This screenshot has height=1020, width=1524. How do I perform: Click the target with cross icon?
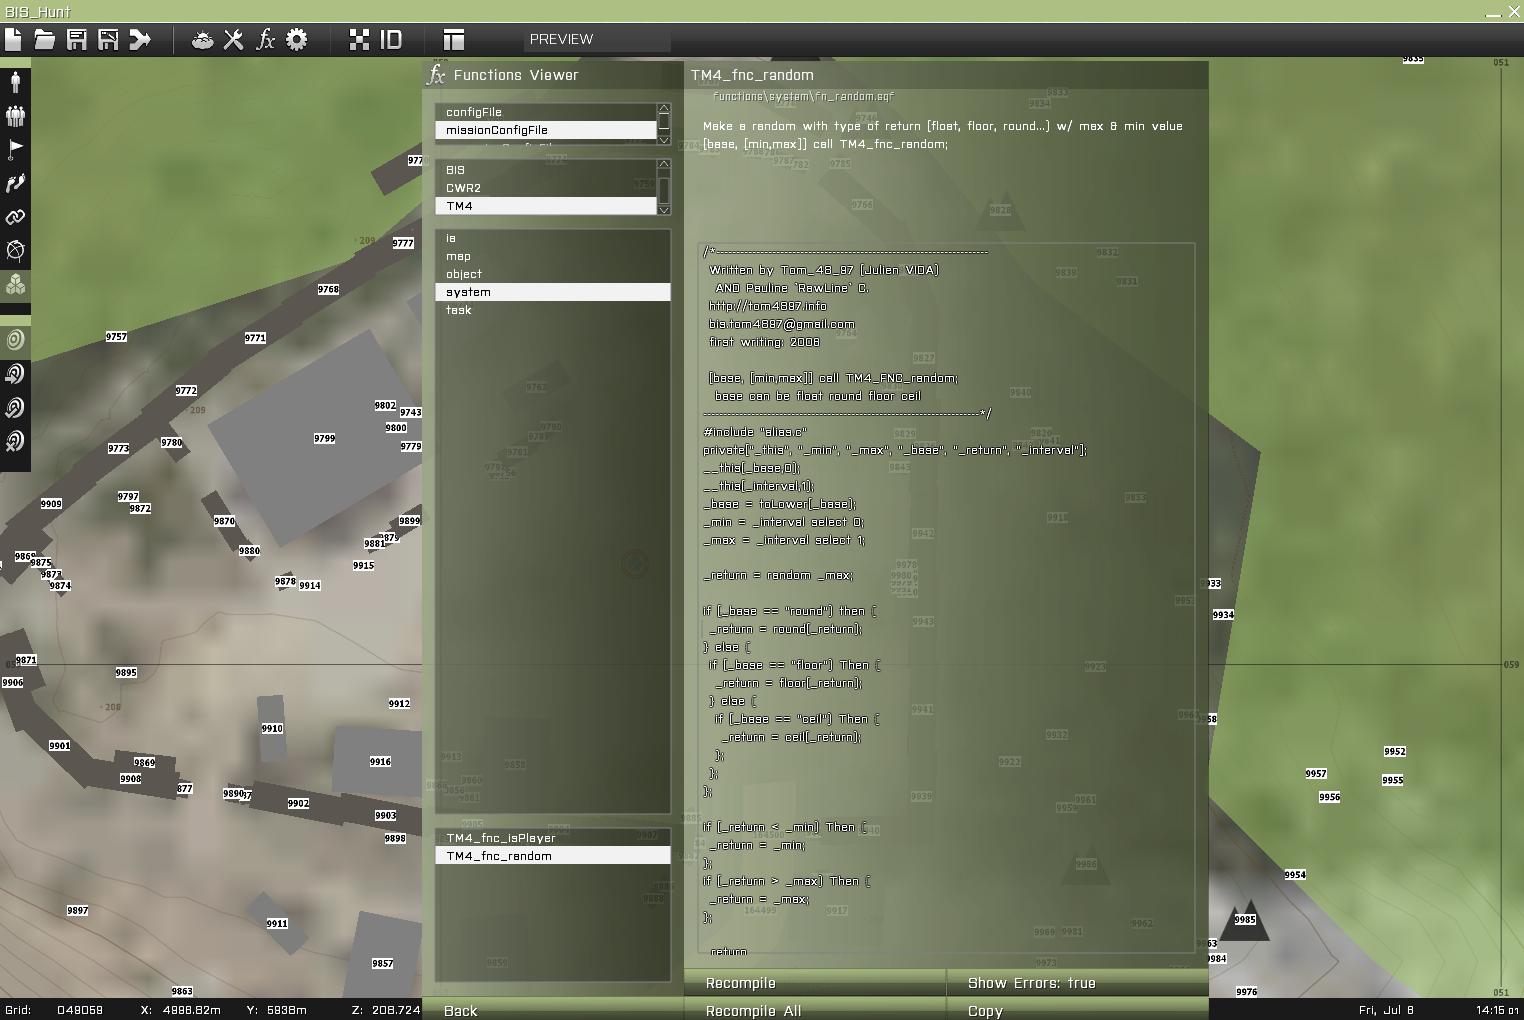(x=15, y=441)
